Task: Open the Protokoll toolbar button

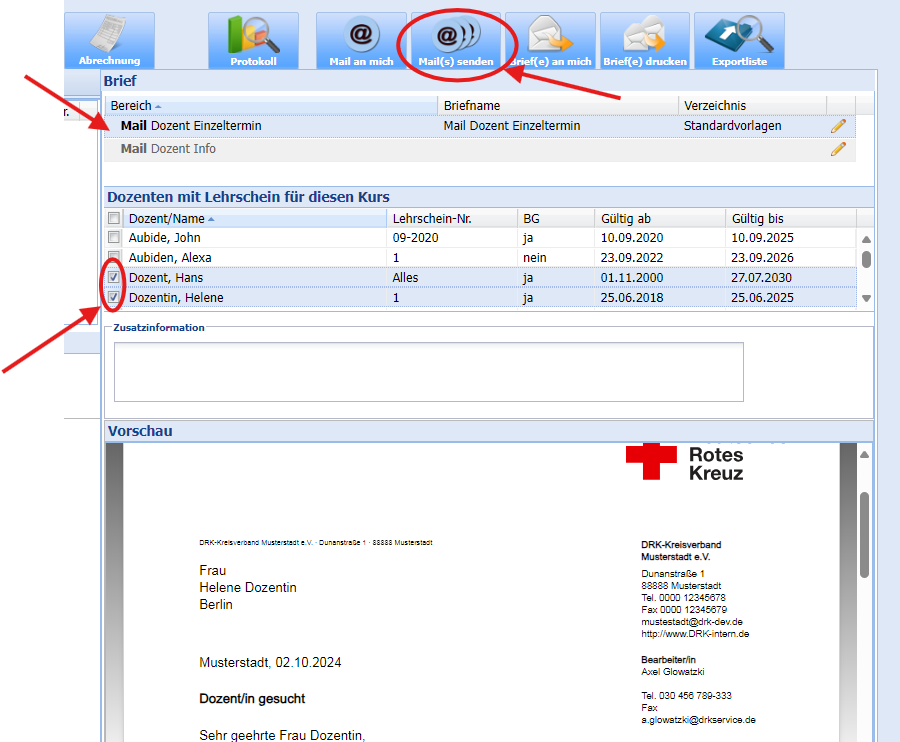Action: [253, 40]
